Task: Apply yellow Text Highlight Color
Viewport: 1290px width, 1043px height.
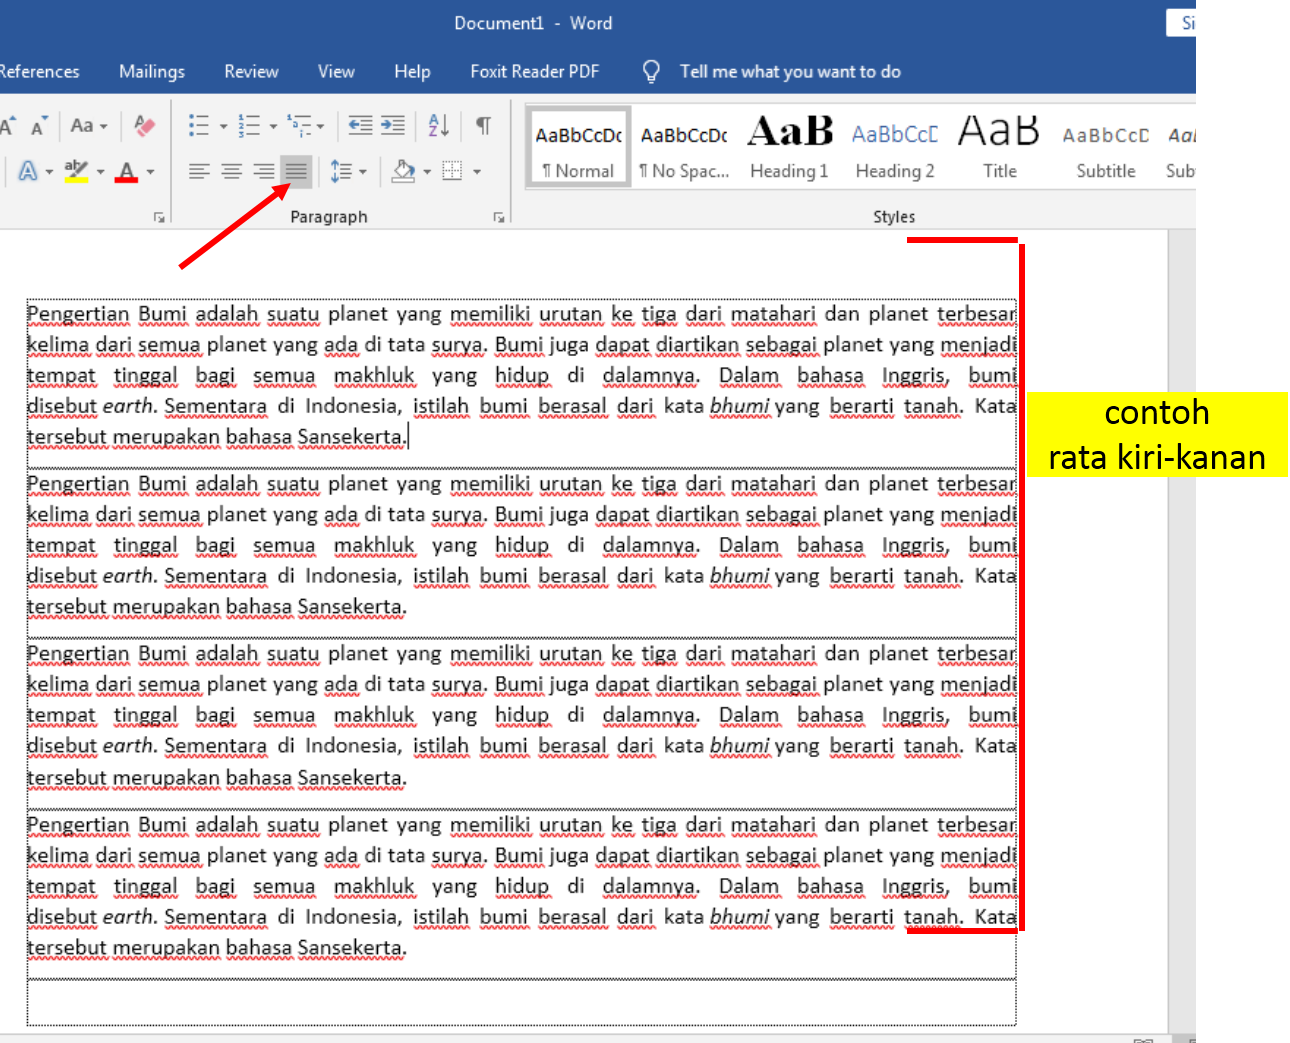Action: 78,171
